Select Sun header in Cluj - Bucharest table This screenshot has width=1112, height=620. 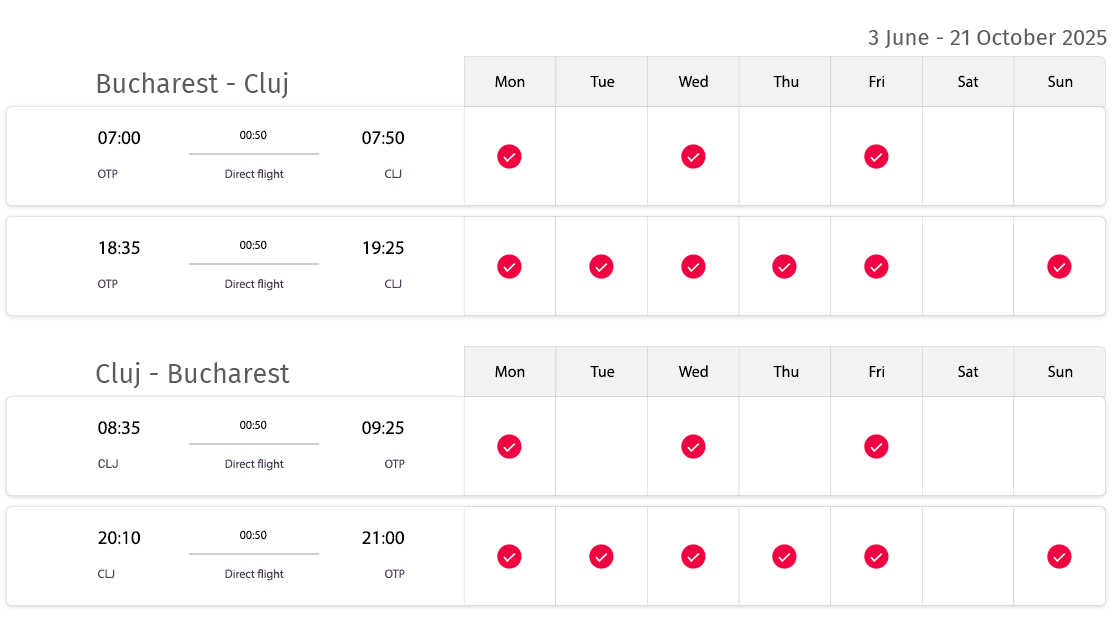click(1060, 372)
